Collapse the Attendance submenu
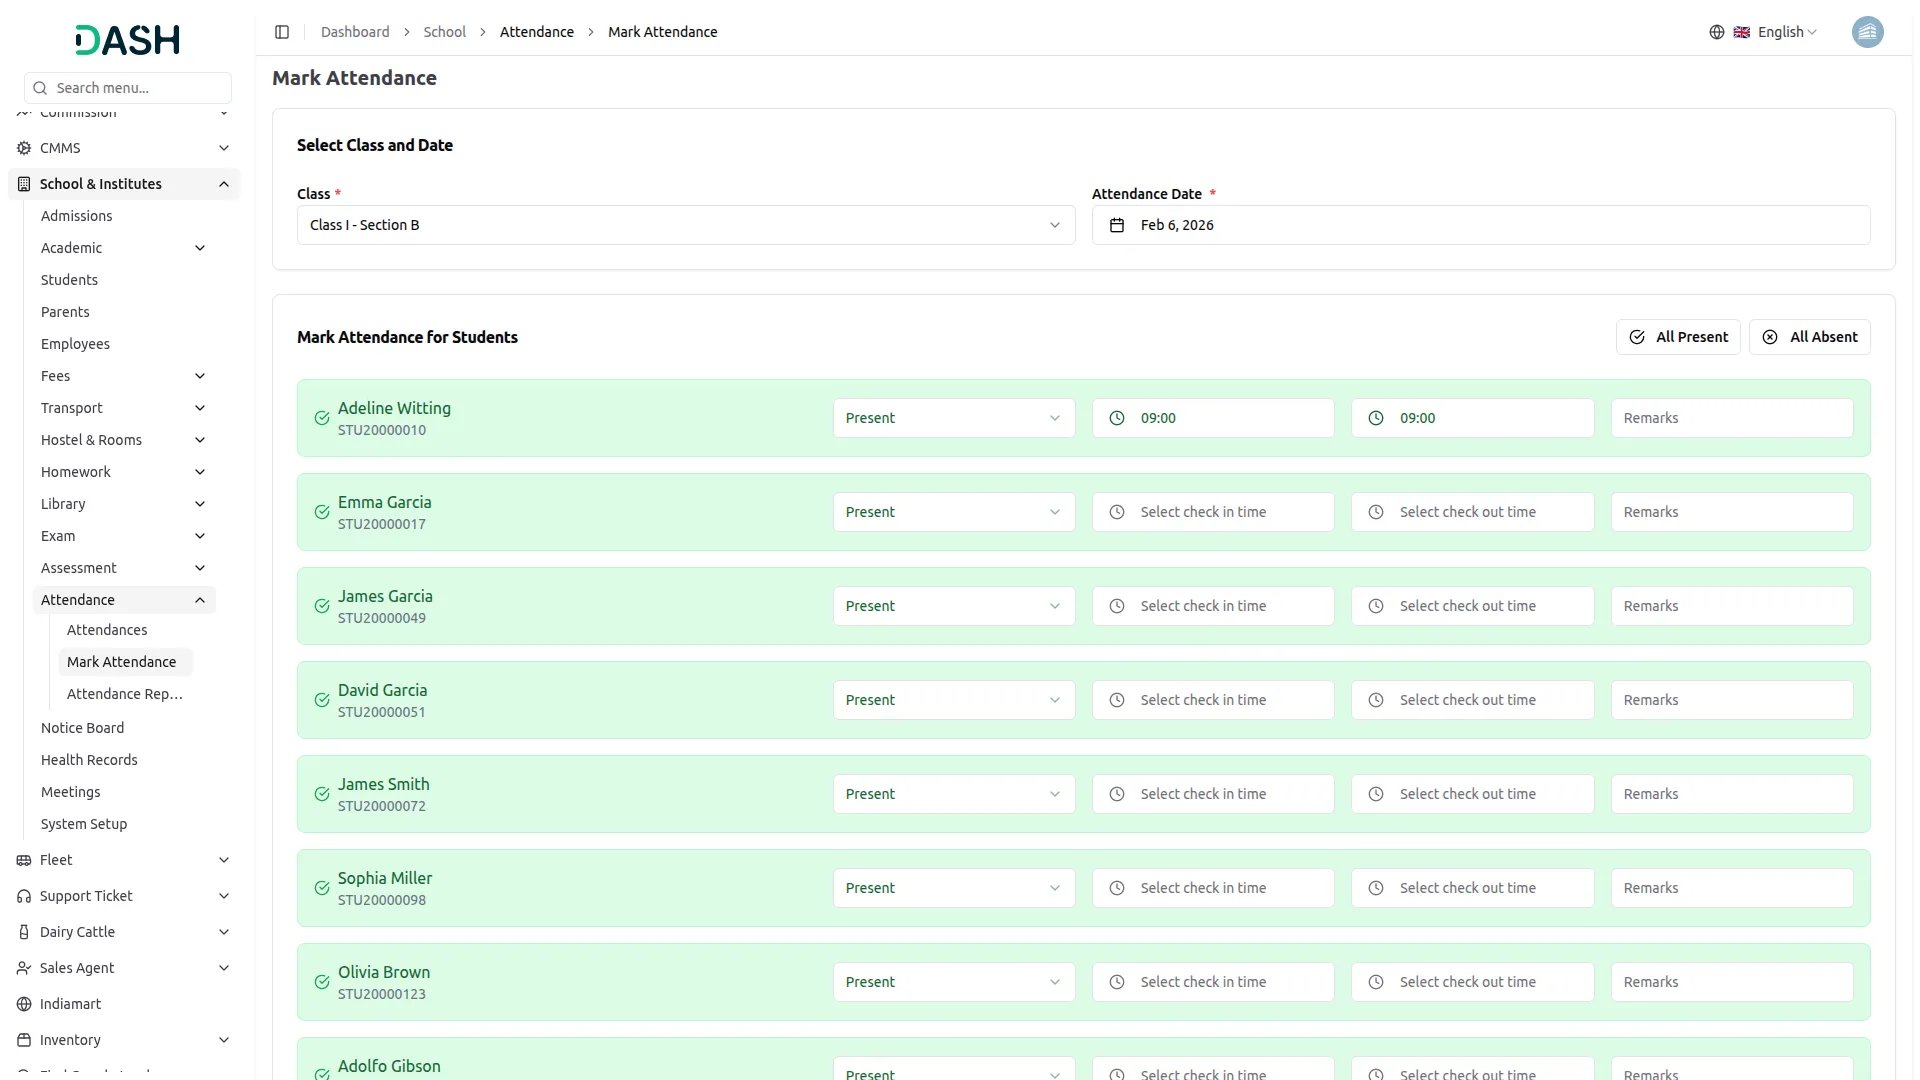Viewport: 1920px width, 1080px height. [x=124, y=600]
